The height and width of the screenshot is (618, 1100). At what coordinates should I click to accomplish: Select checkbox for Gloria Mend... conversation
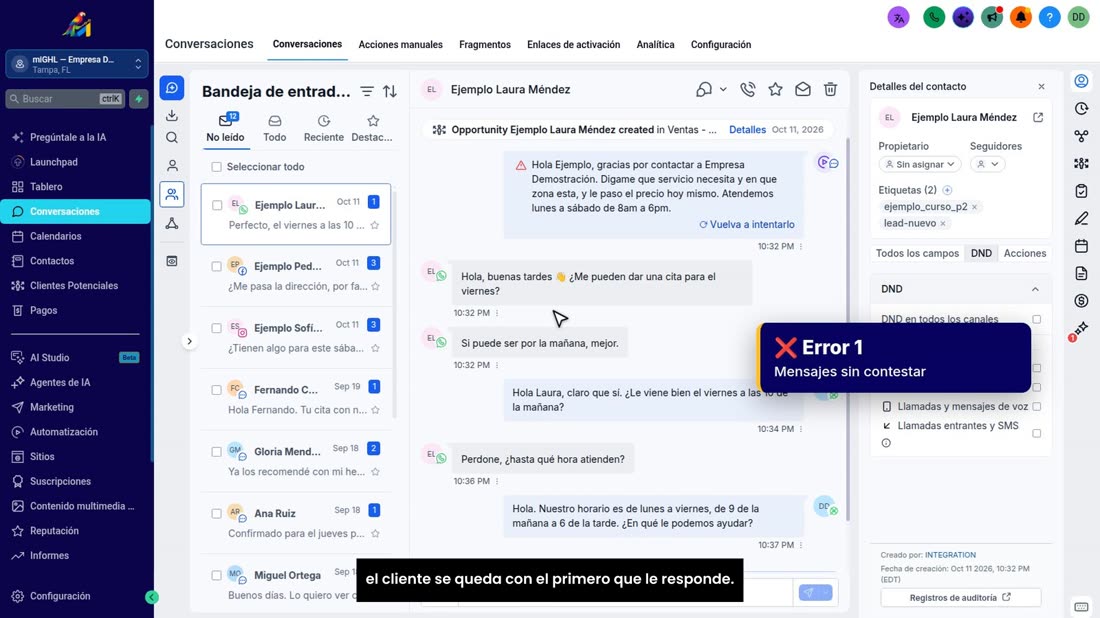[x=216, y=452]
